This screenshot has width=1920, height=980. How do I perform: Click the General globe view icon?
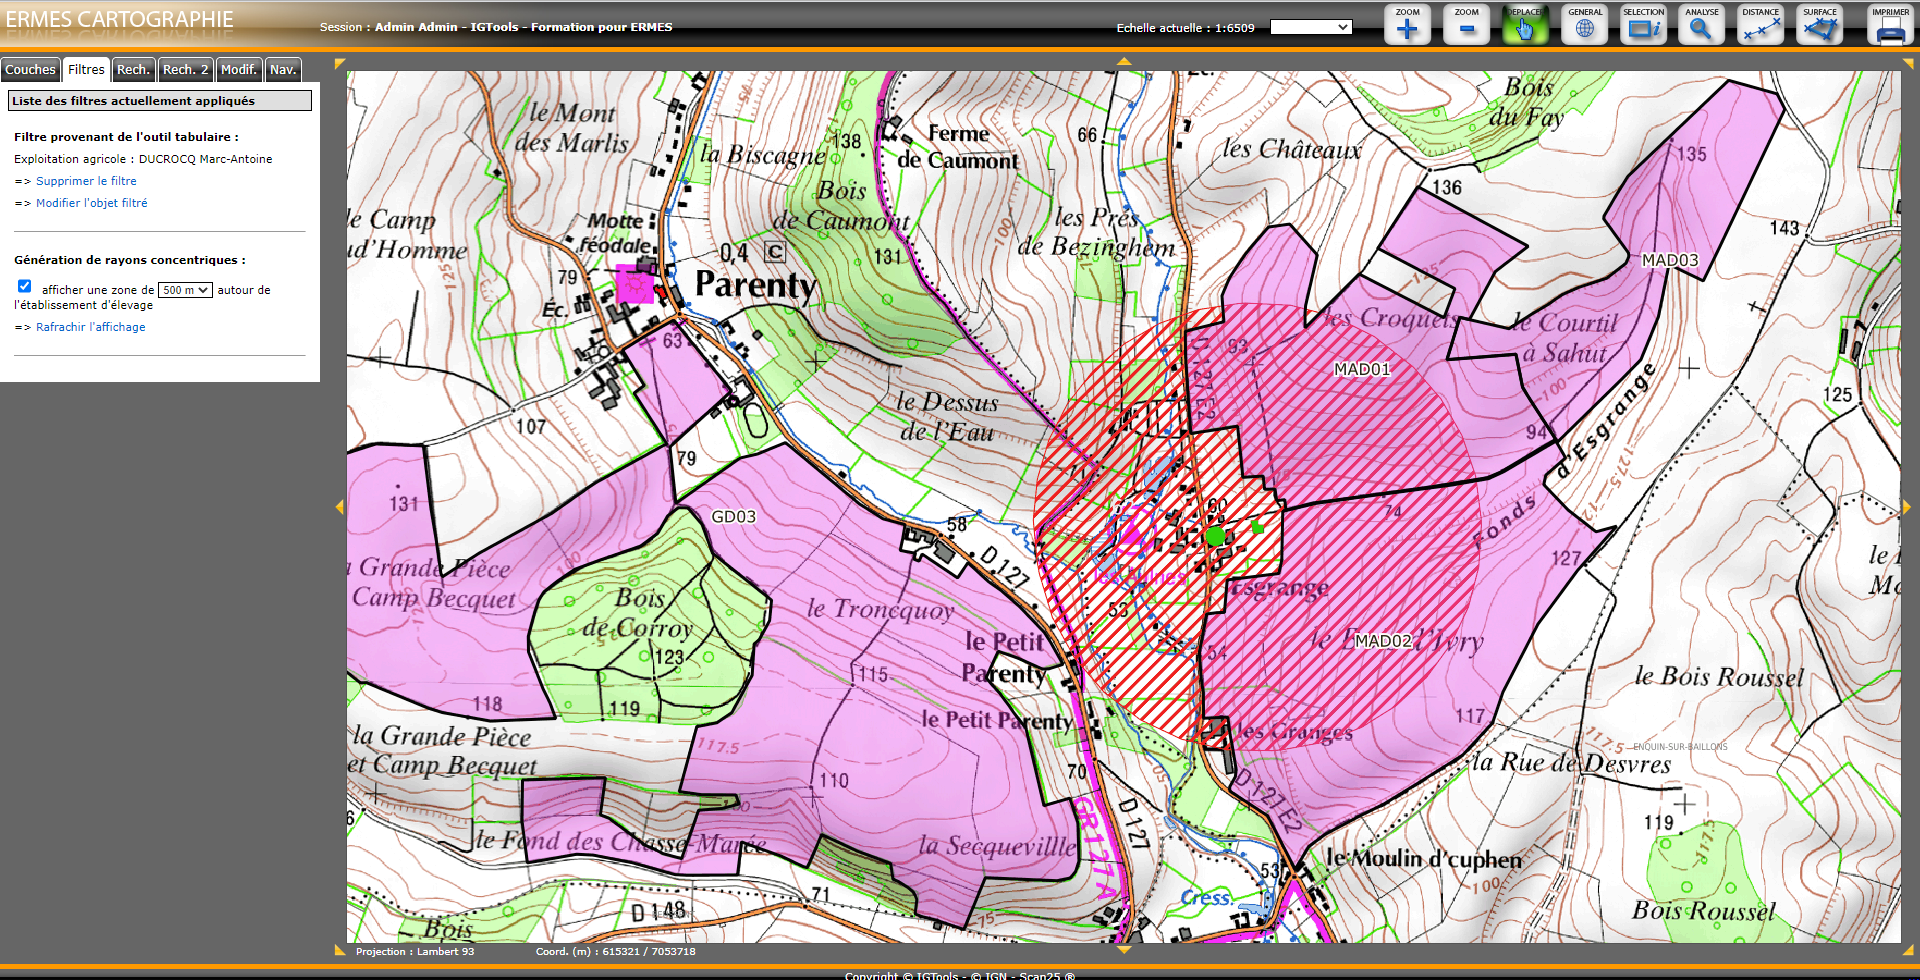coord(1584,26)
